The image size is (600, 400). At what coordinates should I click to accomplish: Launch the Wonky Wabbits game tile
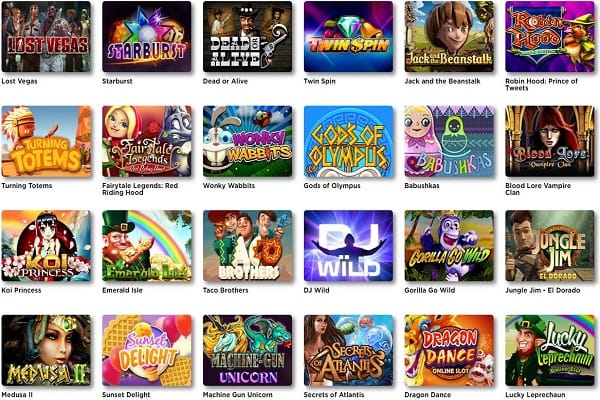(248, 141)
